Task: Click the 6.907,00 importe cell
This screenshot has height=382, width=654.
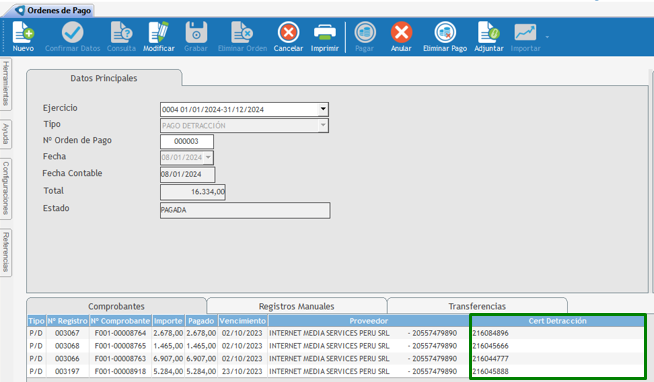Action: (x=168, y=359)
